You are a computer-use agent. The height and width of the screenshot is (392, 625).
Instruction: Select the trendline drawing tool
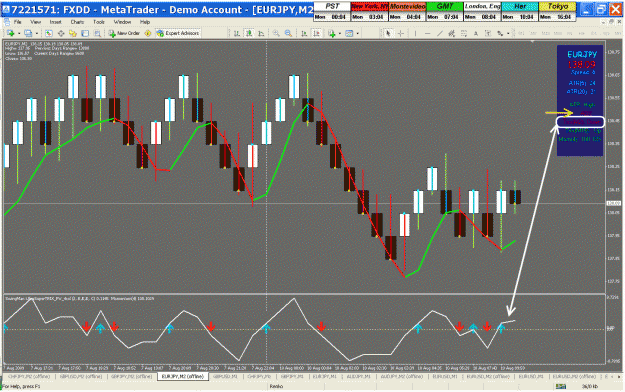[x=440, y=33]
